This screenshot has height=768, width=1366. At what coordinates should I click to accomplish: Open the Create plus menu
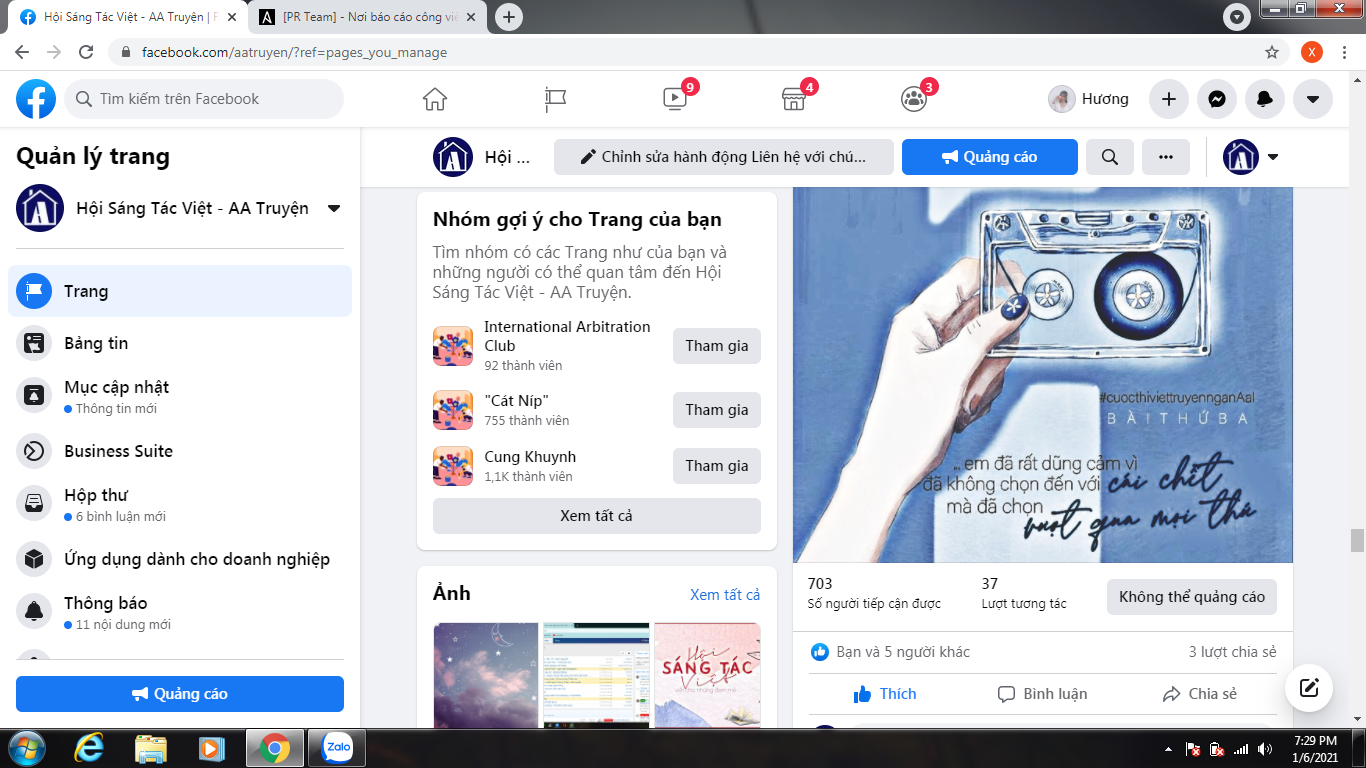[x=1168, y=99]
